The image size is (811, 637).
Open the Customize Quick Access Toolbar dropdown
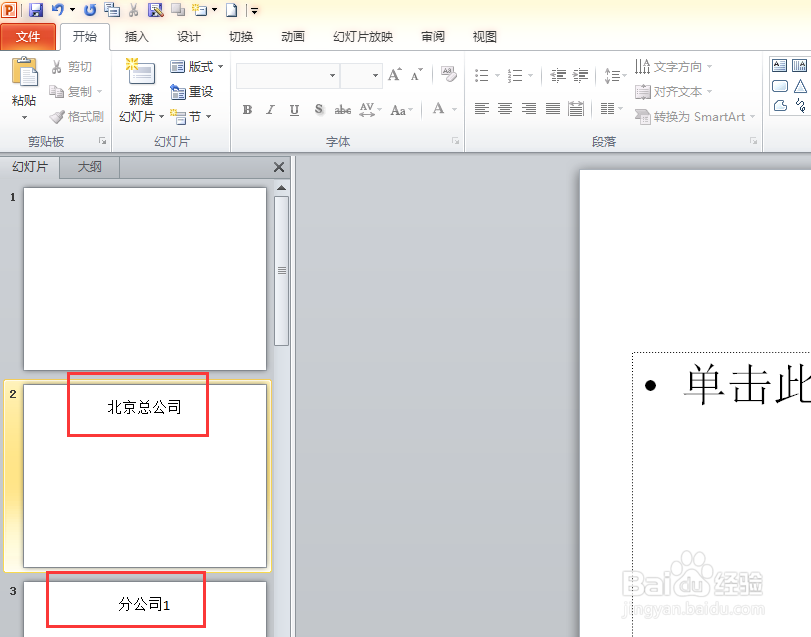point(254,10)
